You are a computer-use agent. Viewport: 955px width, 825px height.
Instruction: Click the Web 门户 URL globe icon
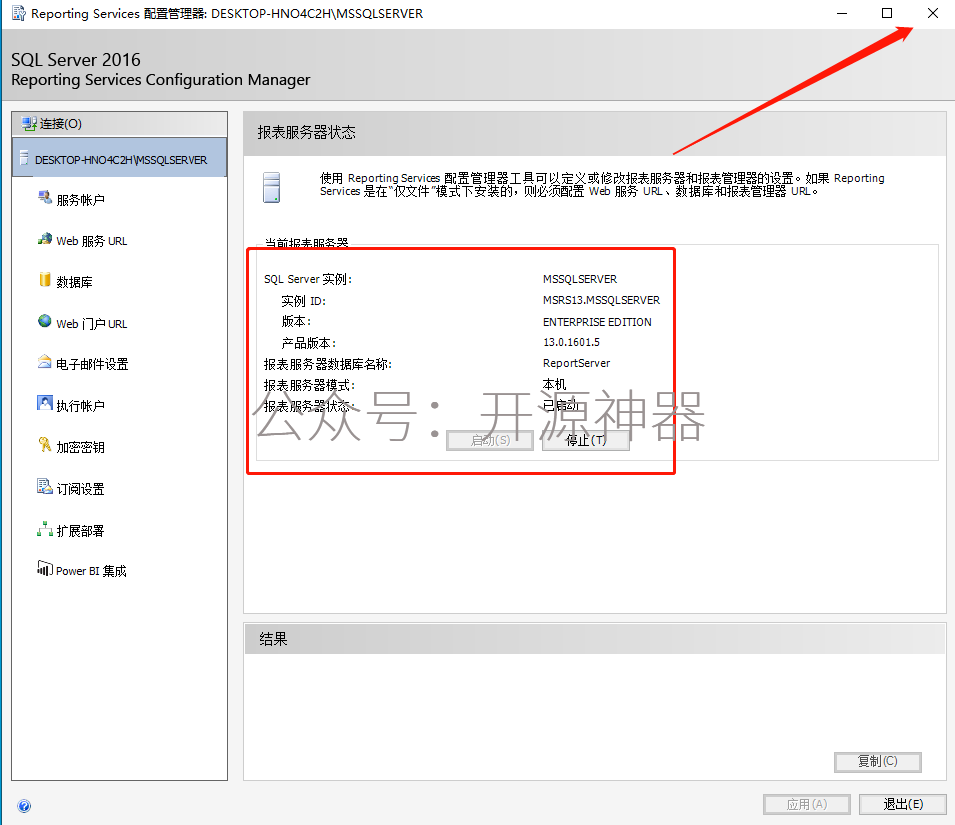click(44, 321)
